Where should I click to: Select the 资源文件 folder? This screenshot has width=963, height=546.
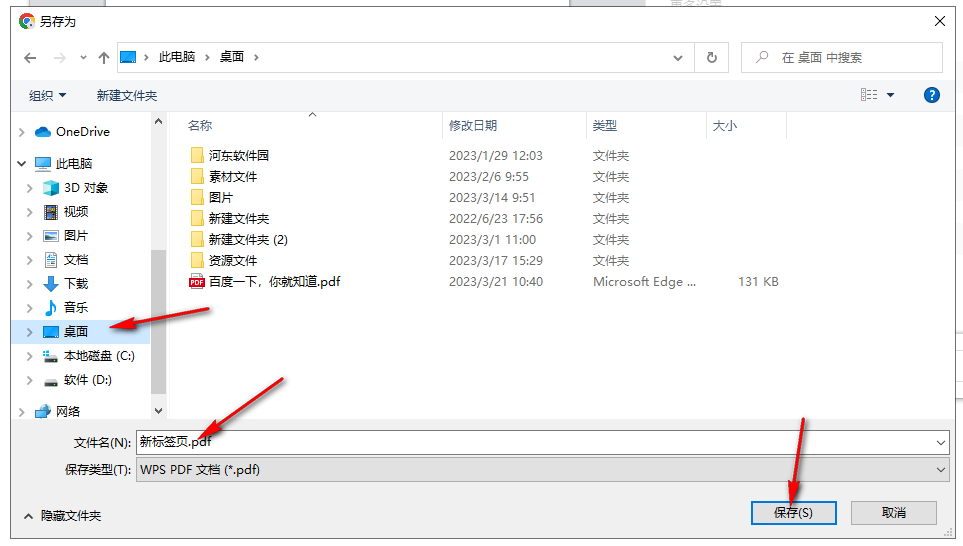pos(233,260)
